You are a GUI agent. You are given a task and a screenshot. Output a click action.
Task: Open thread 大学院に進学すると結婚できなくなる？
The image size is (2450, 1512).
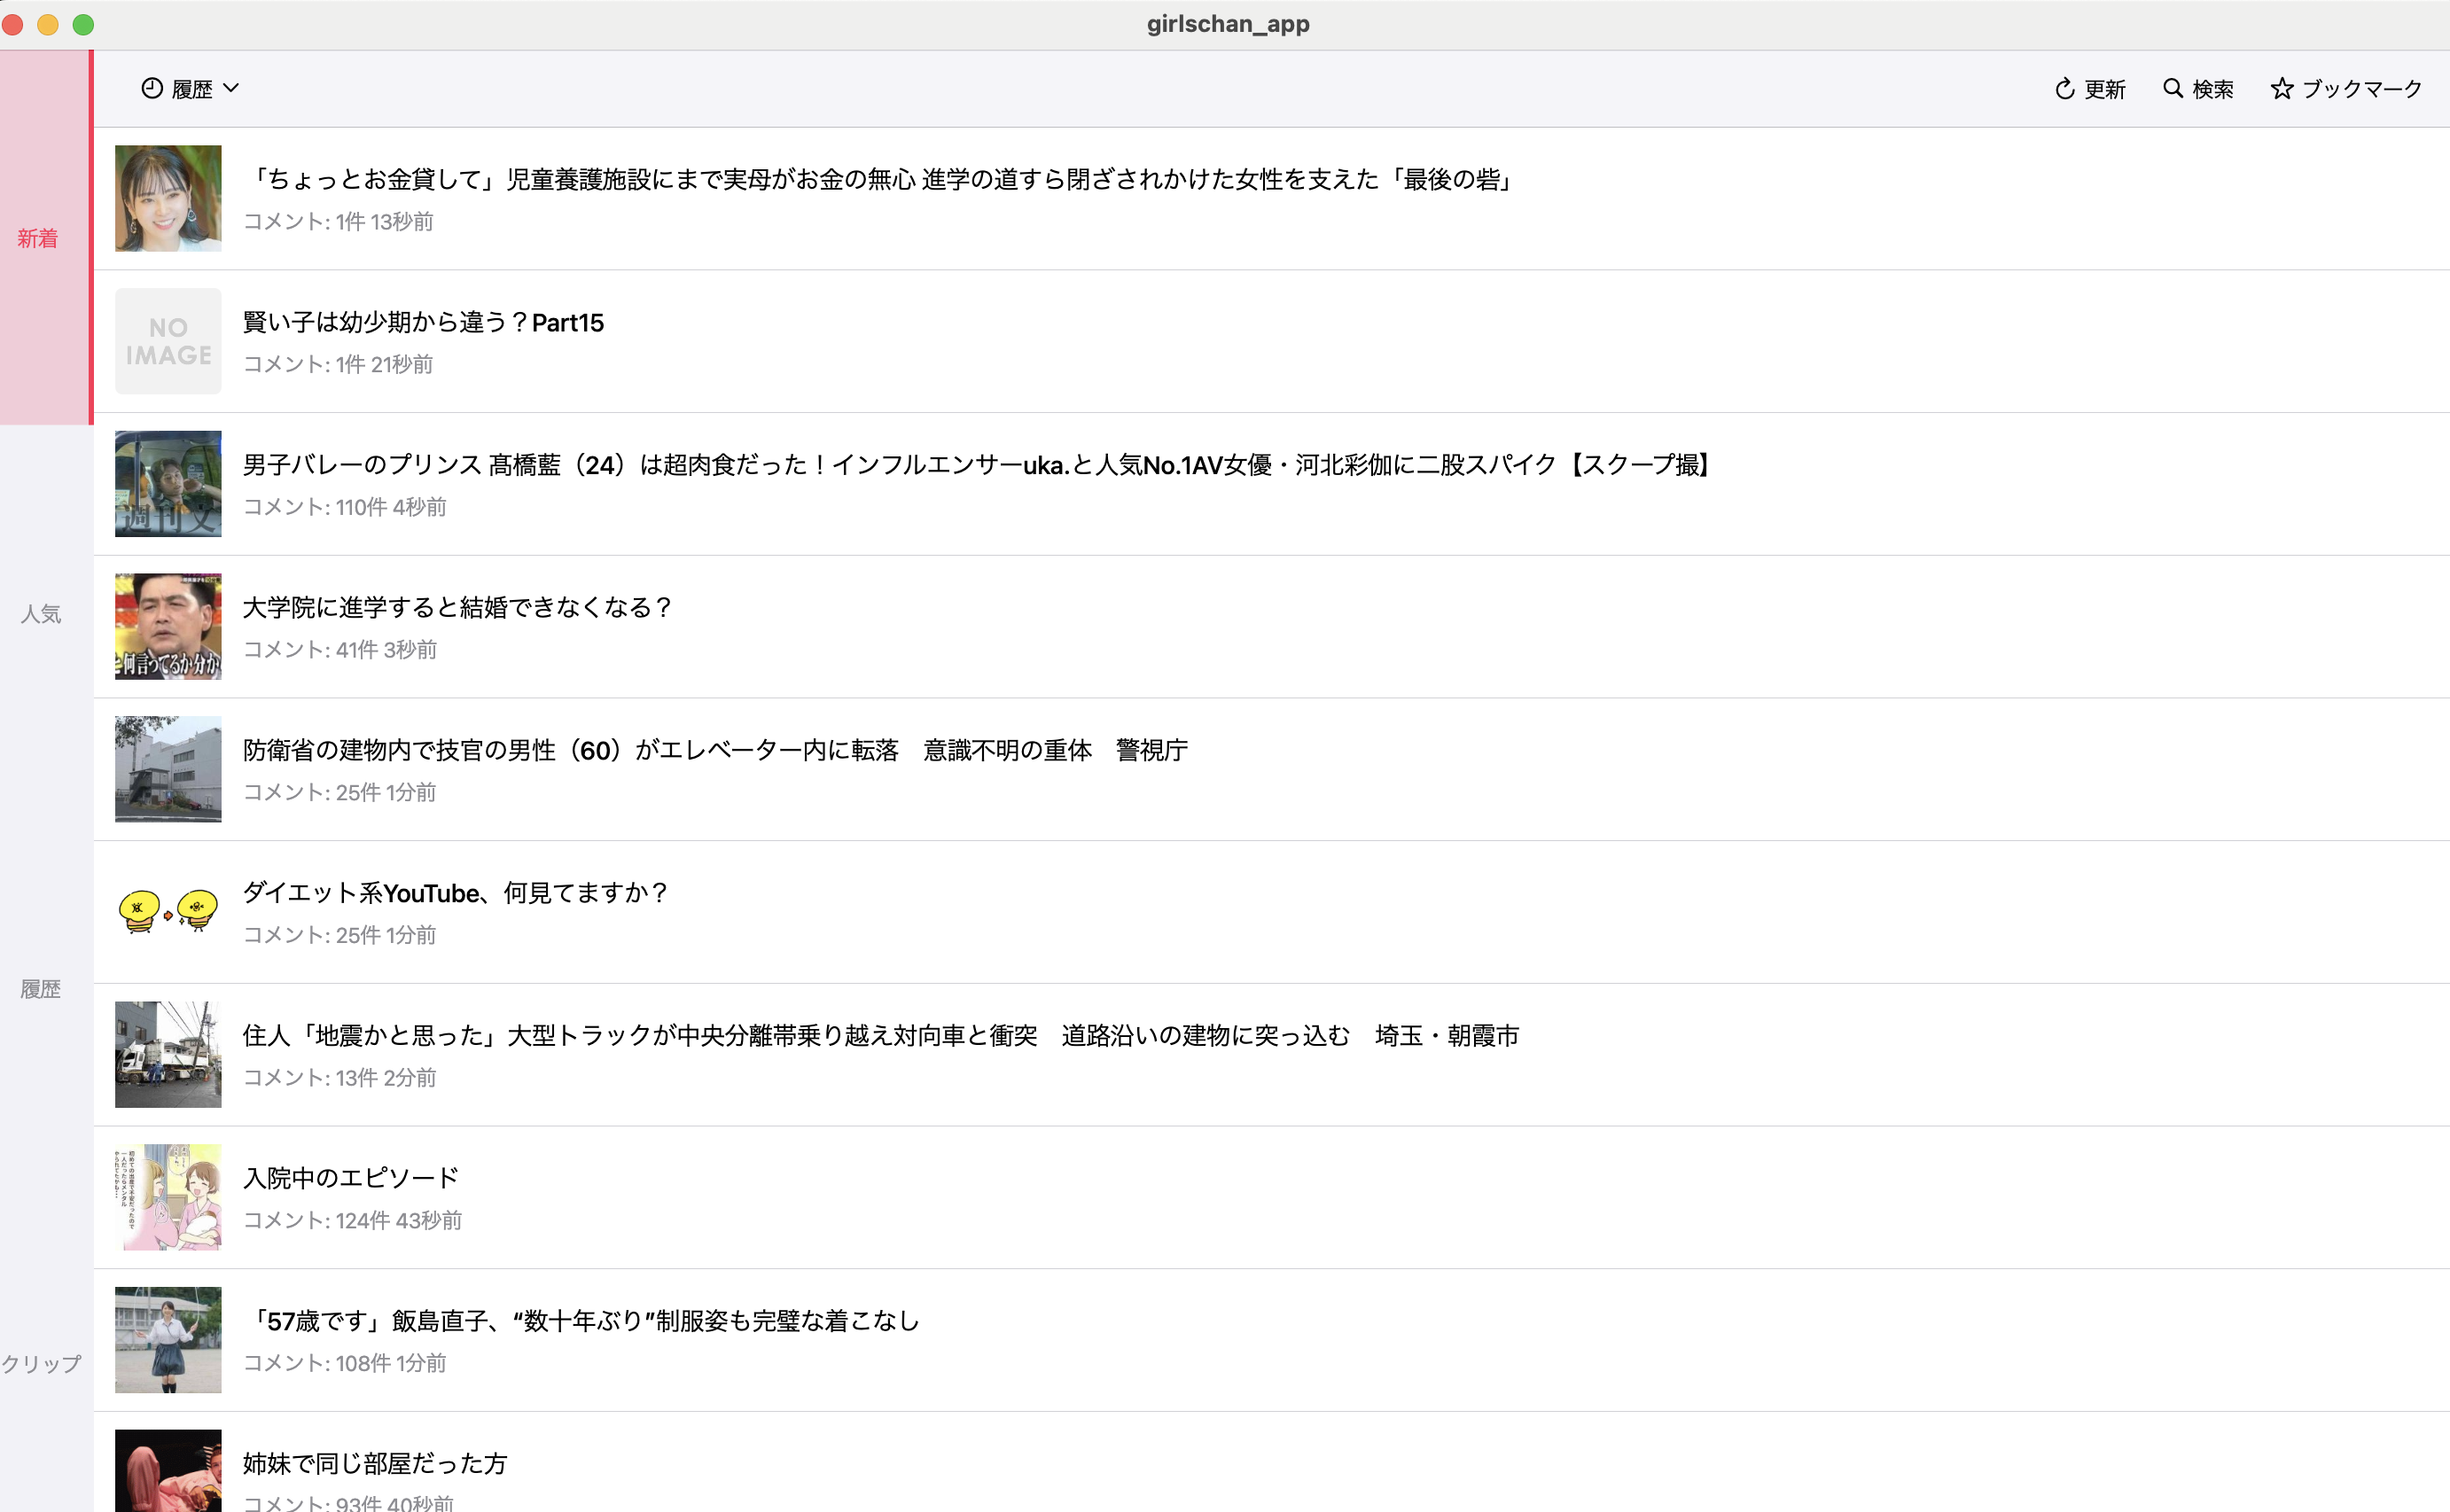[x=457, y=607]
